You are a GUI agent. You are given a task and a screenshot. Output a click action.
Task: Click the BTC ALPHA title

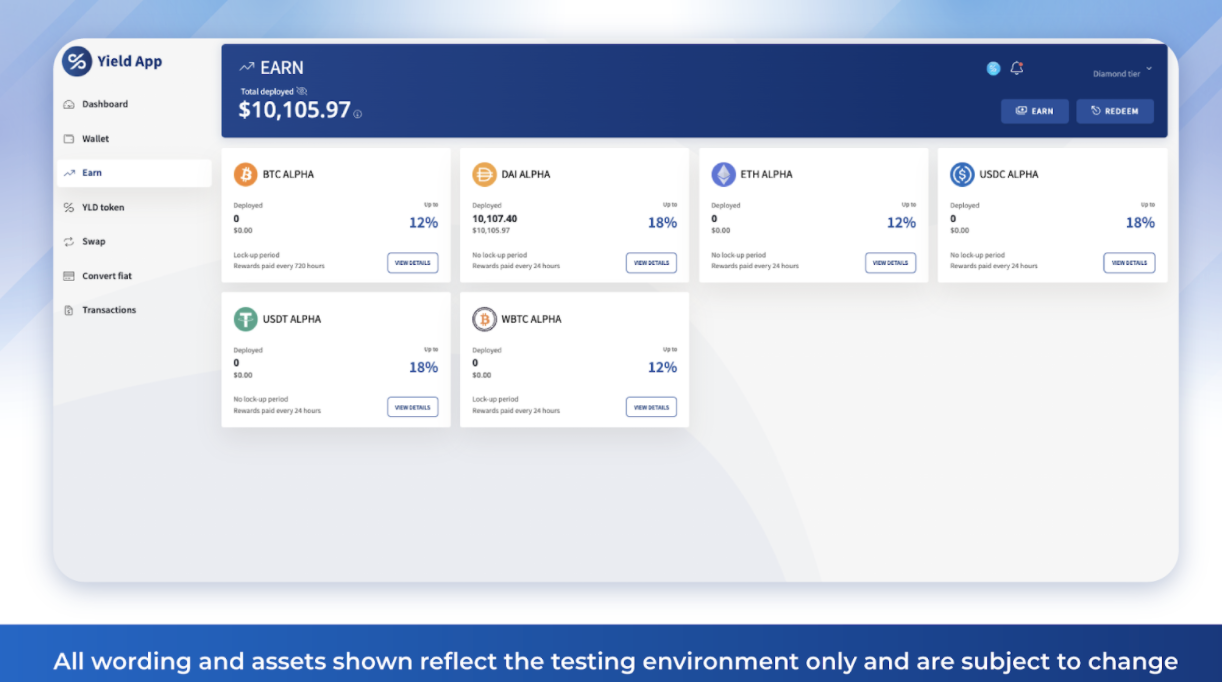coord(288,174)
